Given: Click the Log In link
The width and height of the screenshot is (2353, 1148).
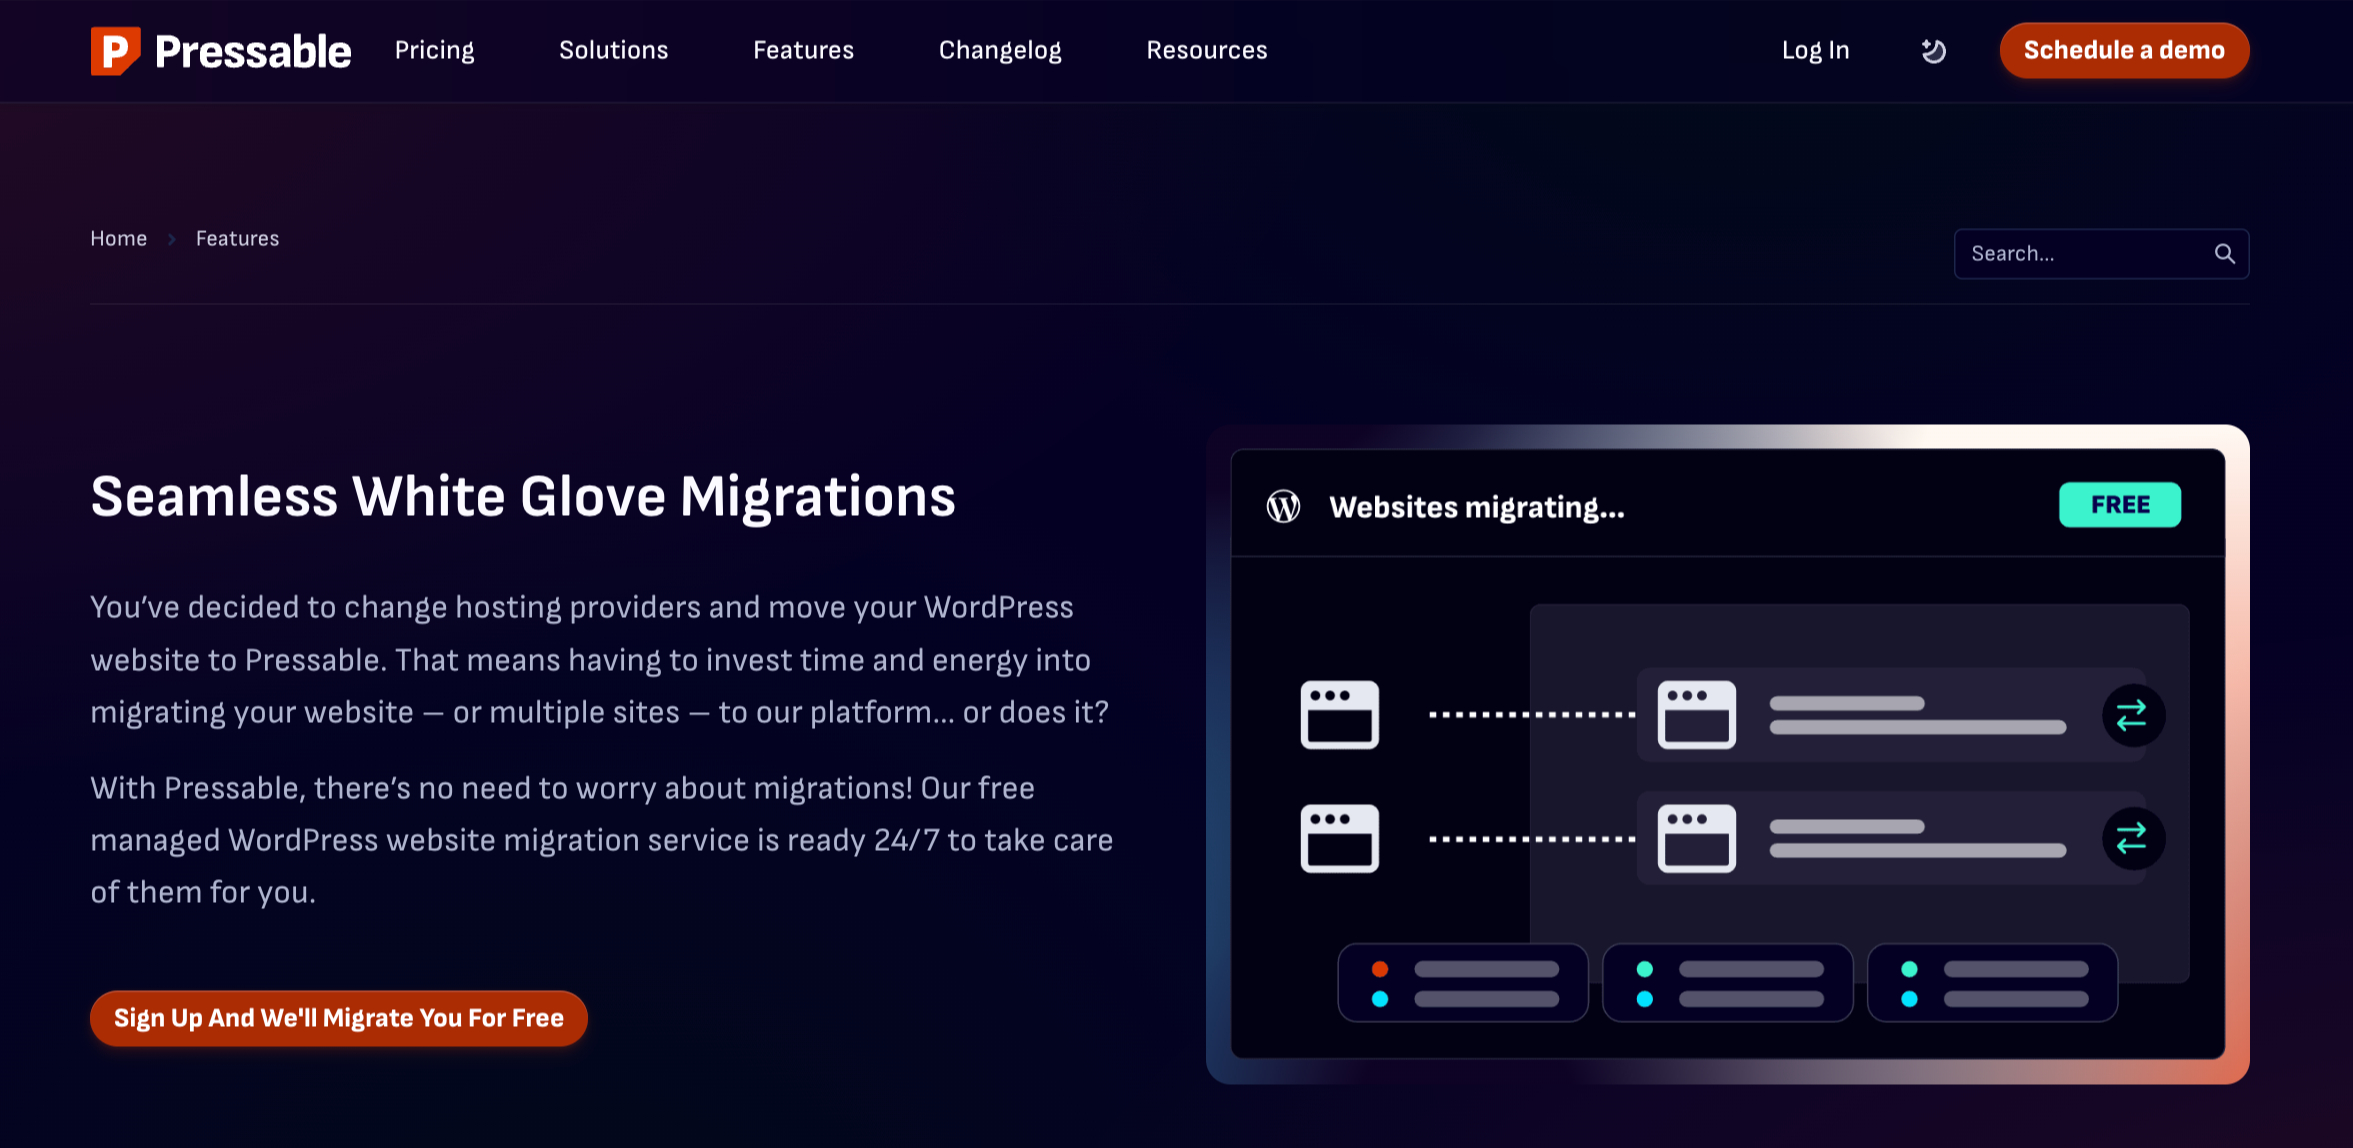Looking at the screenshot, I should click(x=1815, y=50).
